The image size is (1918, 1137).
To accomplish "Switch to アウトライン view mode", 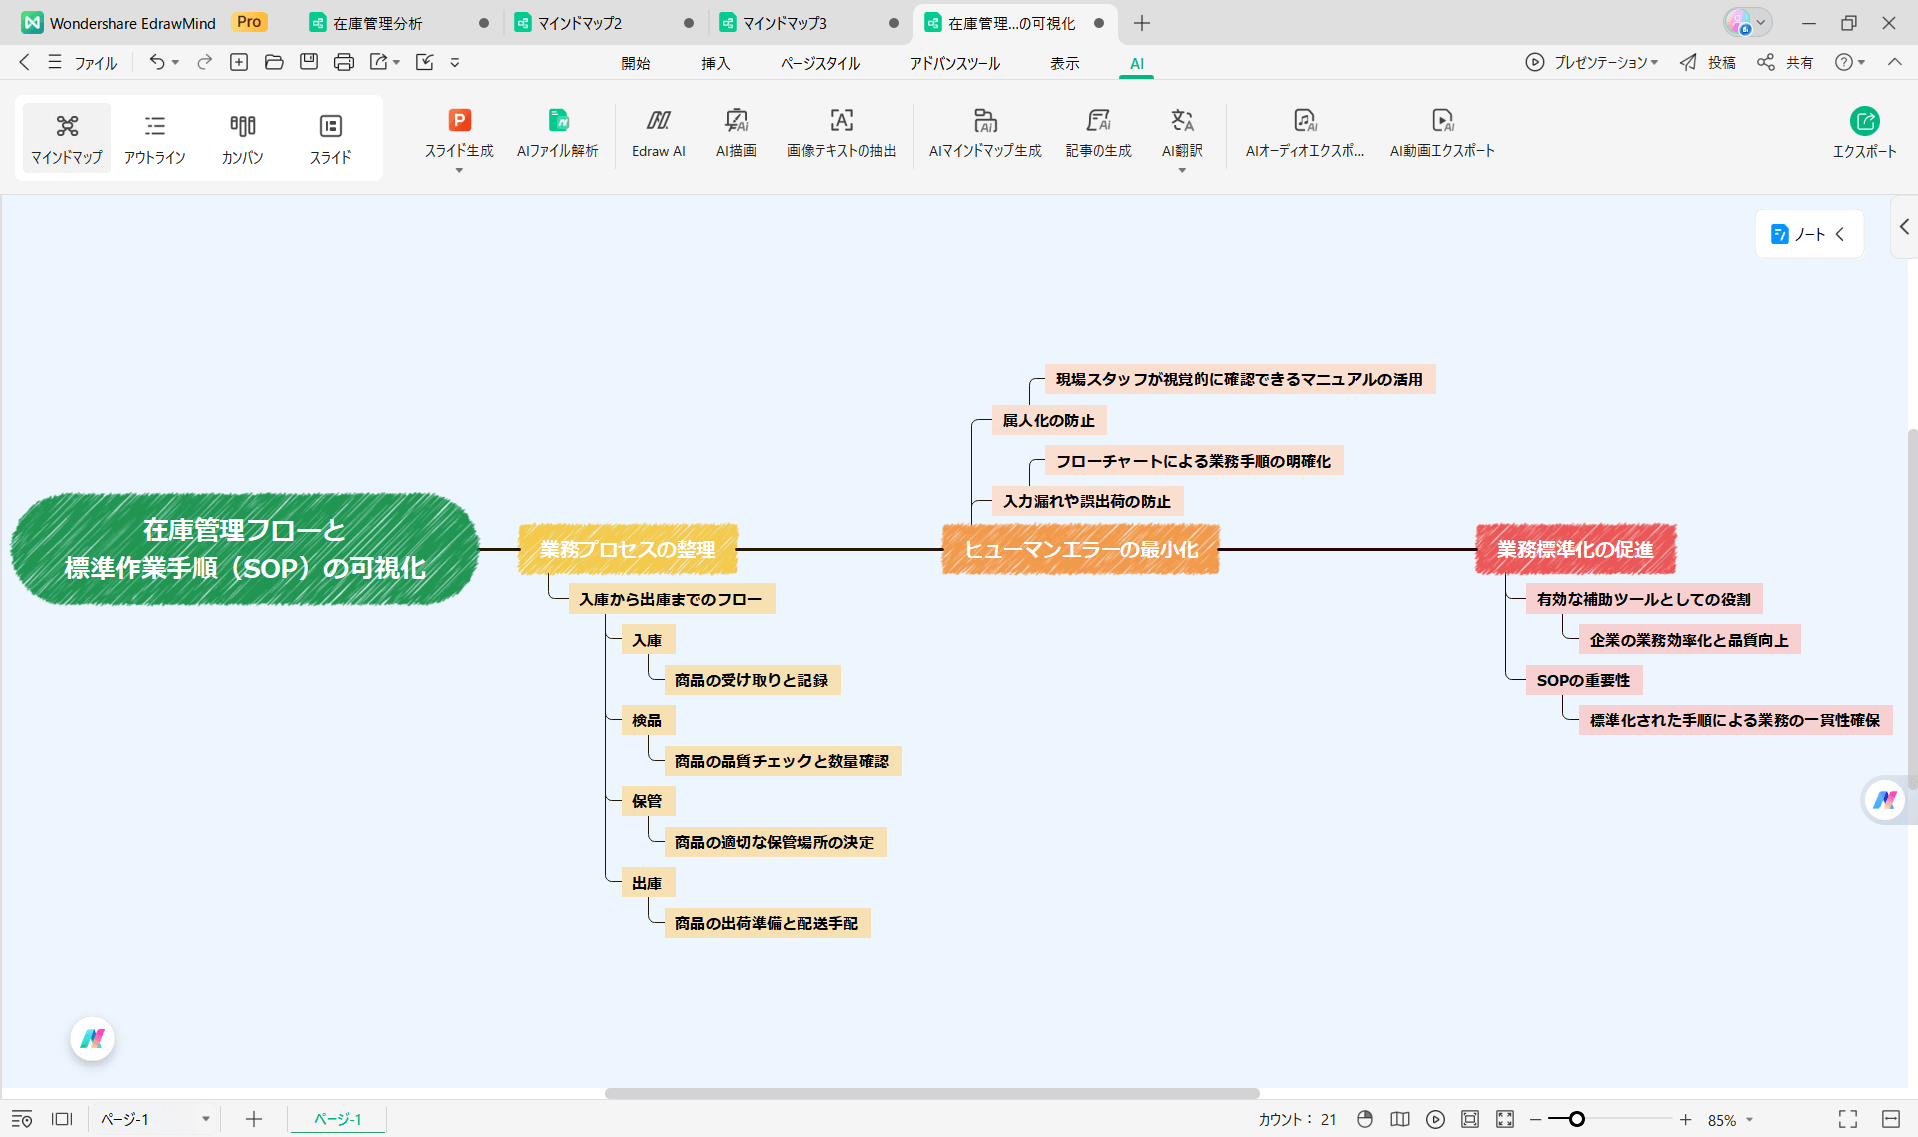I will click(154, 138).
